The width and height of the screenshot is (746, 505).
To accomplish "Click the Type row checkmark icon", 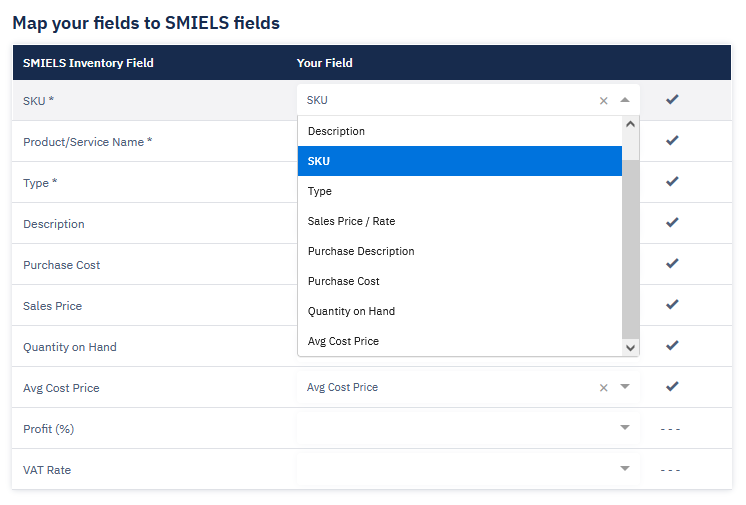I will [672, 181].
